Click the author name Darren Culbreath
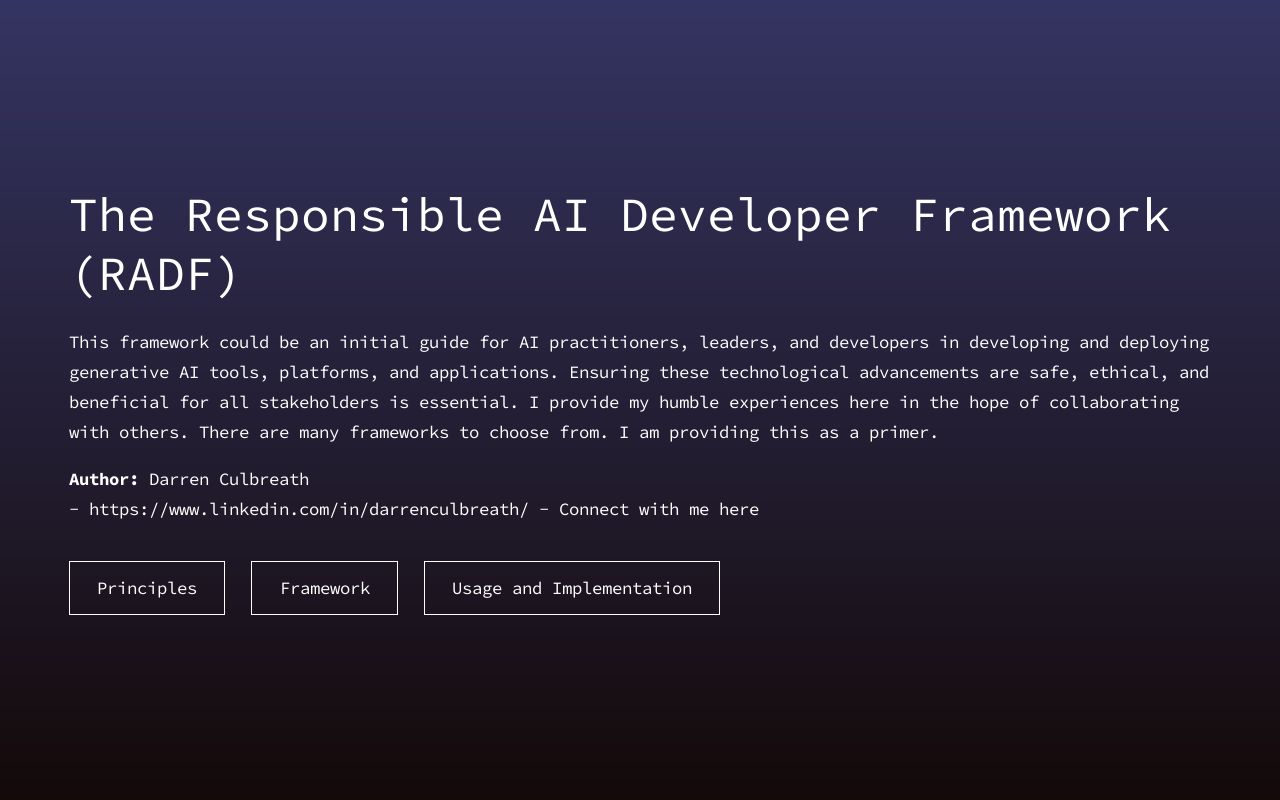1280x800 pixels. point(228,479)
